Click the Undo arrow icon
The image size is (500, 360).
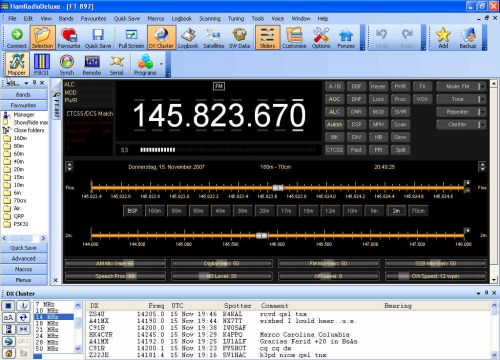(381, 35)
